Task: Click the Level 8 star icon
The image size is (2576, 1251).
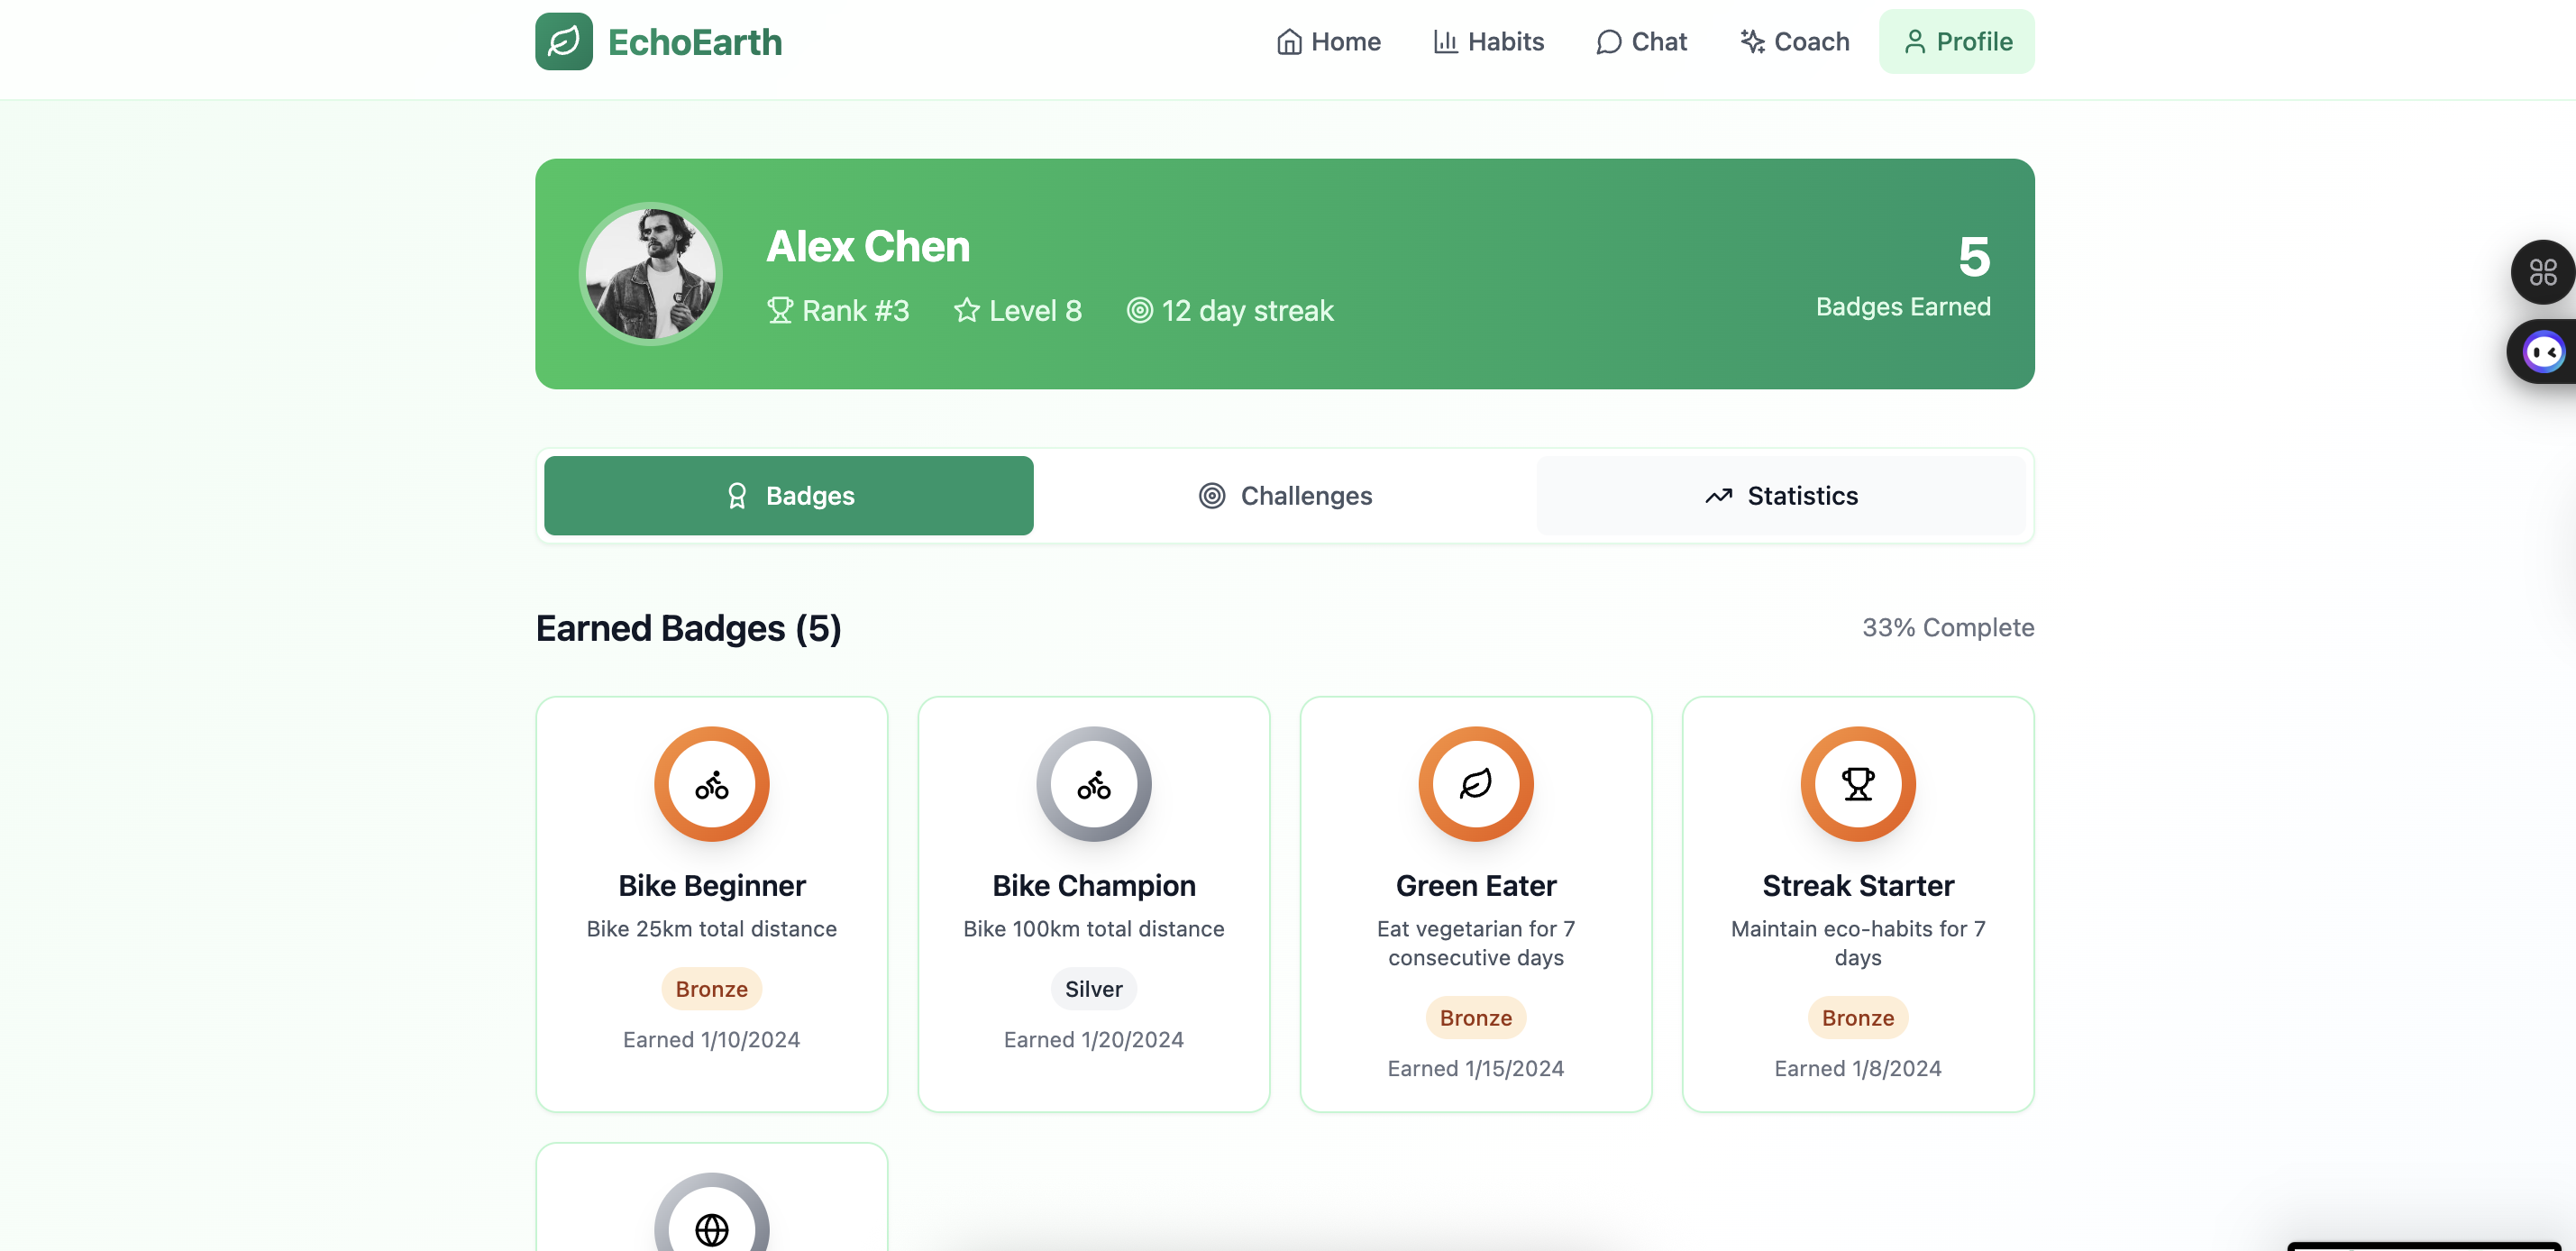Action: tap(966, 310)
